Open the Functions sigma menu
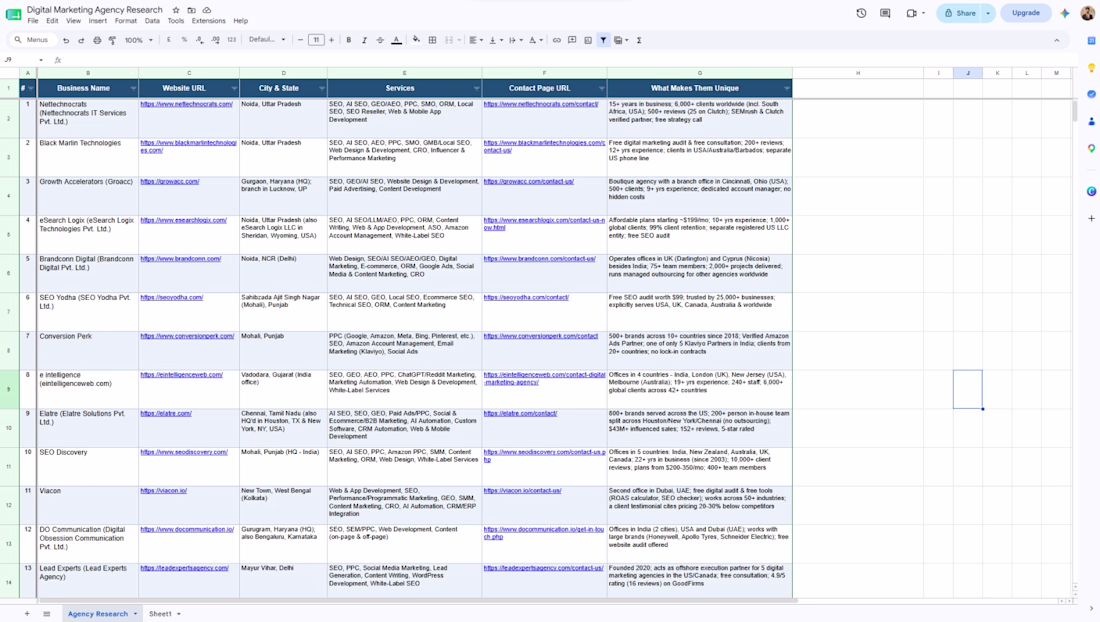 coord(639,40)
